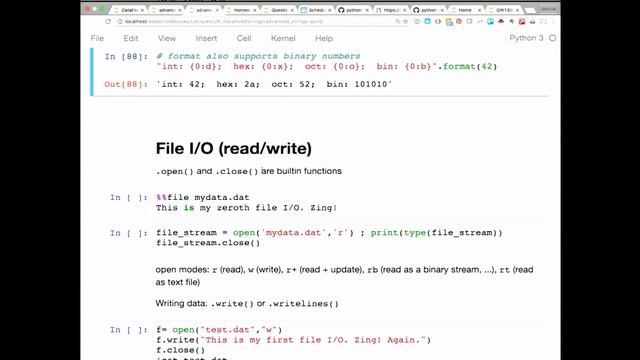Bookmark this page with the star icon
This screenshot has width=640, height=360.
coord(405,22)
